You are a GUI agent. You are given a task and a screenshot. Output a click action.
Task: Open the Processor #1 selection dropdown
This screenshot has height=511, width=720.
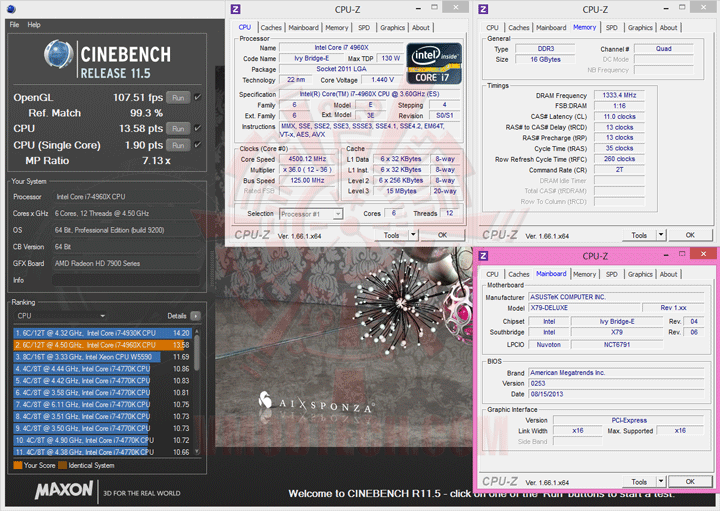click(x=311, y=214)
